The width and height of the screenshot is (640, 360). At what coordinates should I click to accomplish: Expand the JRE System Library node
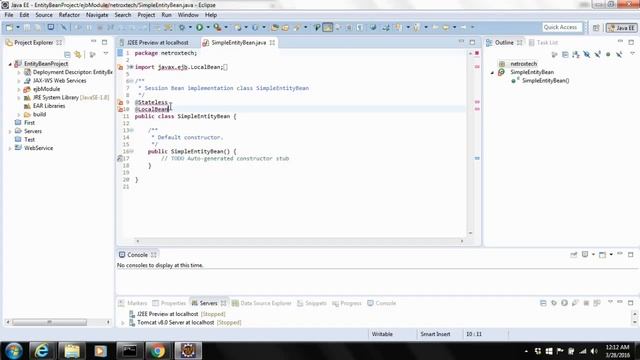(x=19, y=98)
